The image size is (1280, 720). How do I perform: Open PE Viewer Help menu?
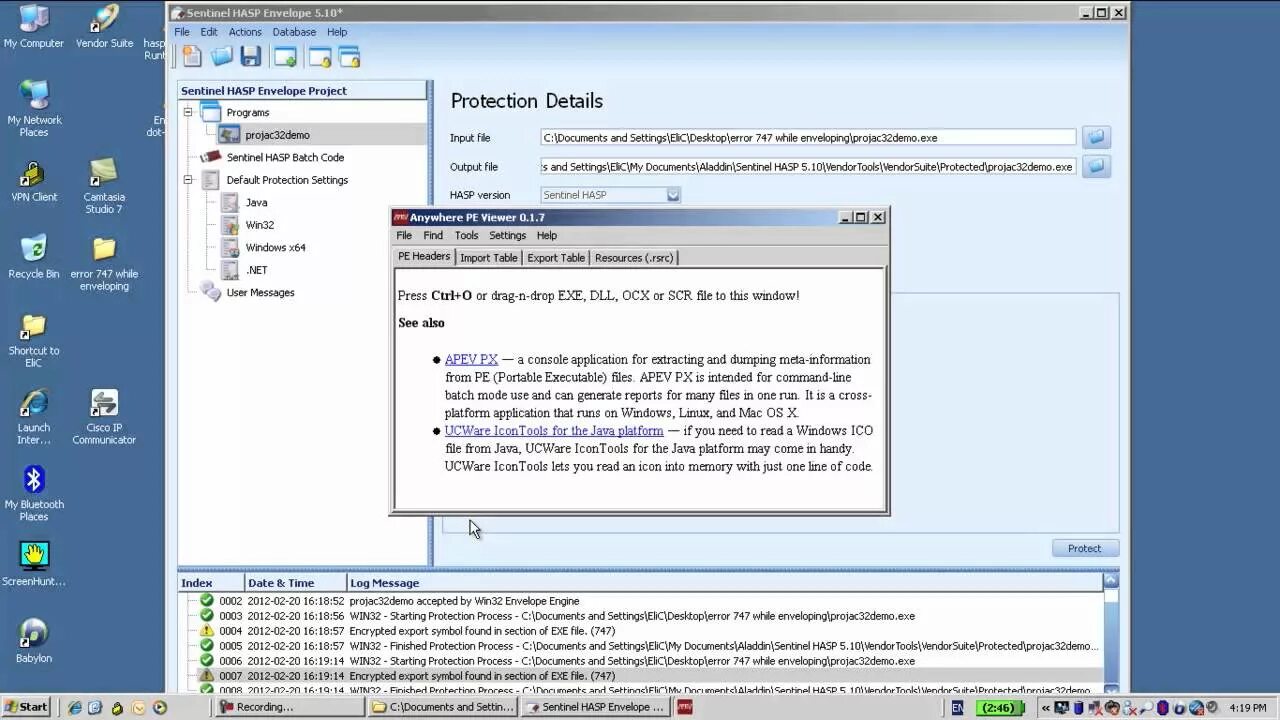546,235
